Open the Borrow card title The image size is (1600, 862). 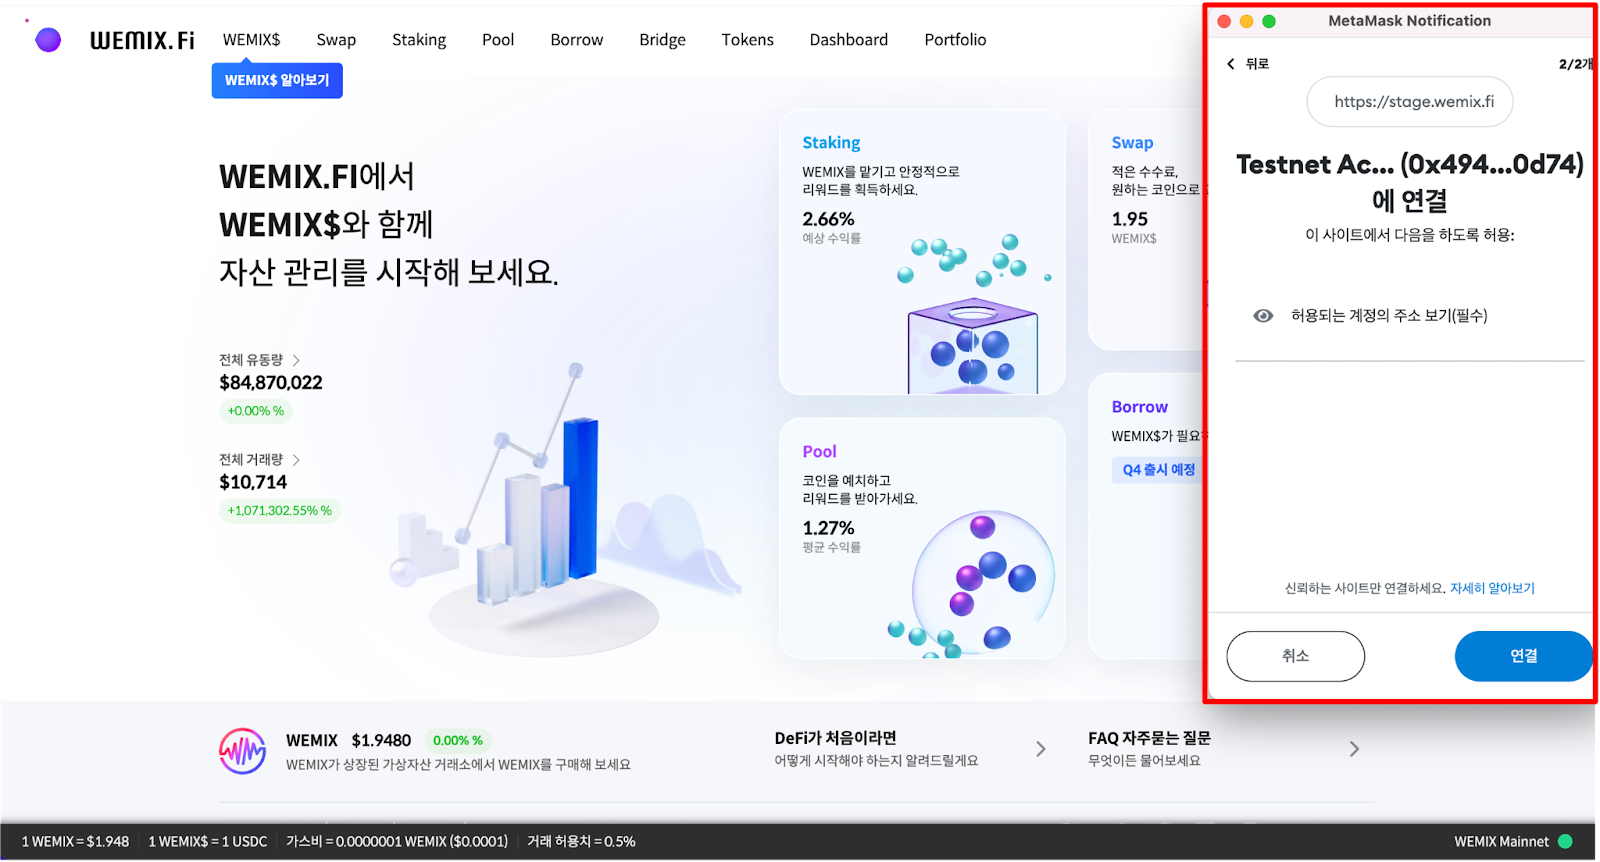click(x=1140, y=407)
